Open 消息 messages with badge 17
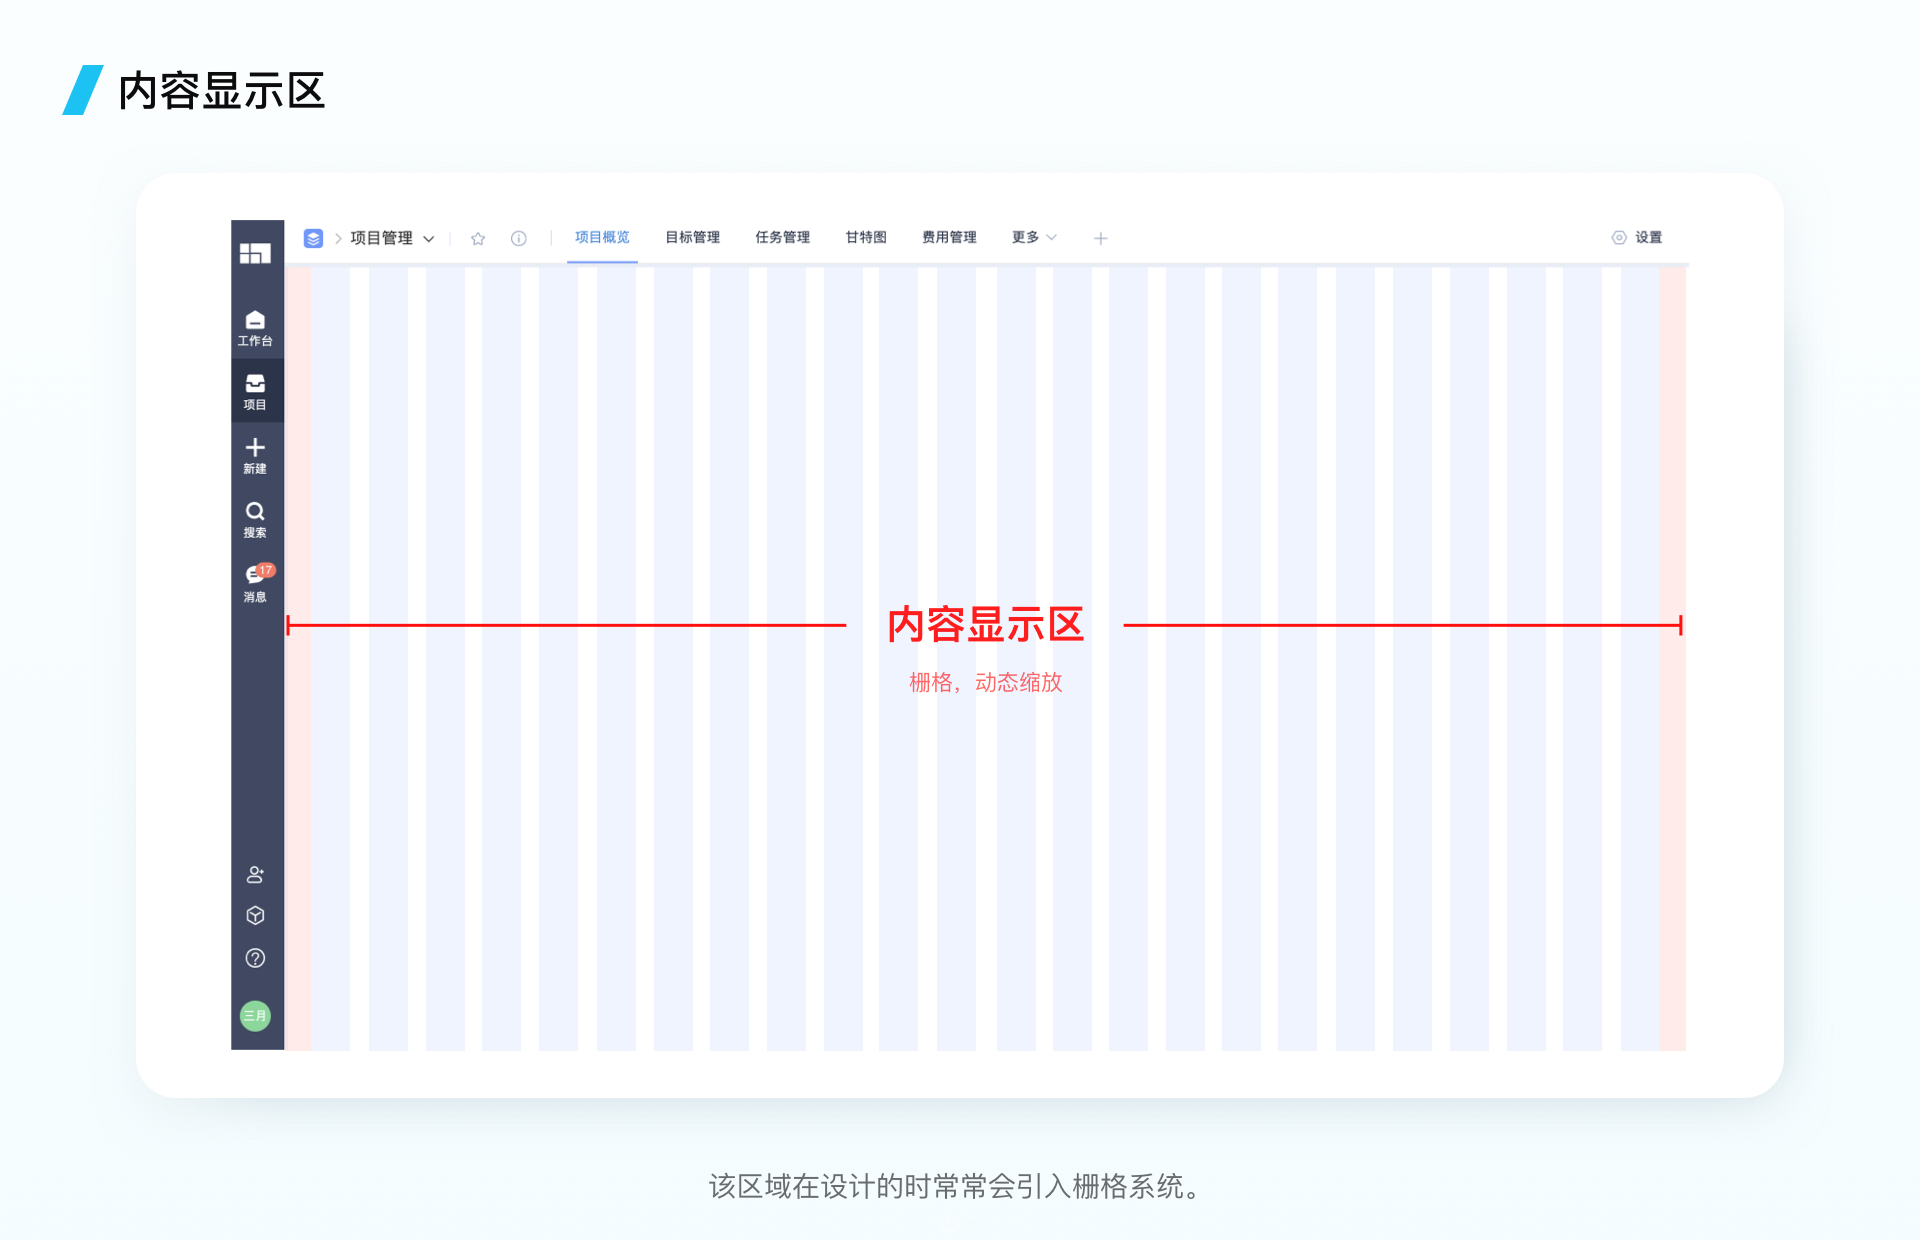Screen dimensions: 1920x1240 (256, 583)
